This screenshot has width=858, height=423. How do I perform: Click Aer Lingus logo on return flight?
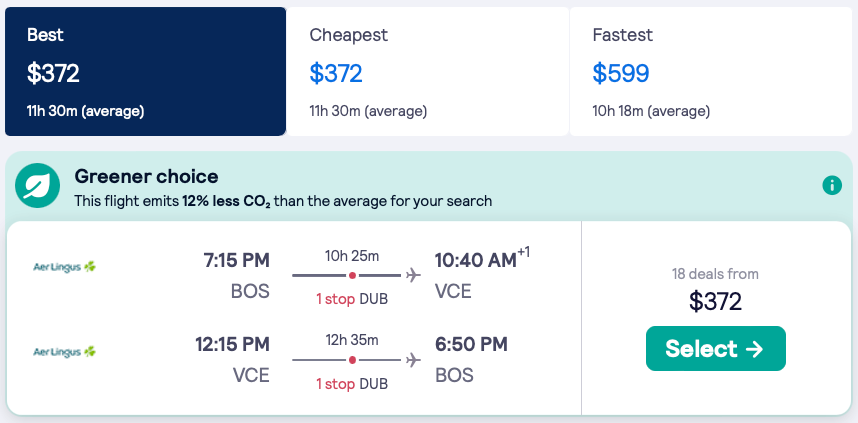pos(65,352)
